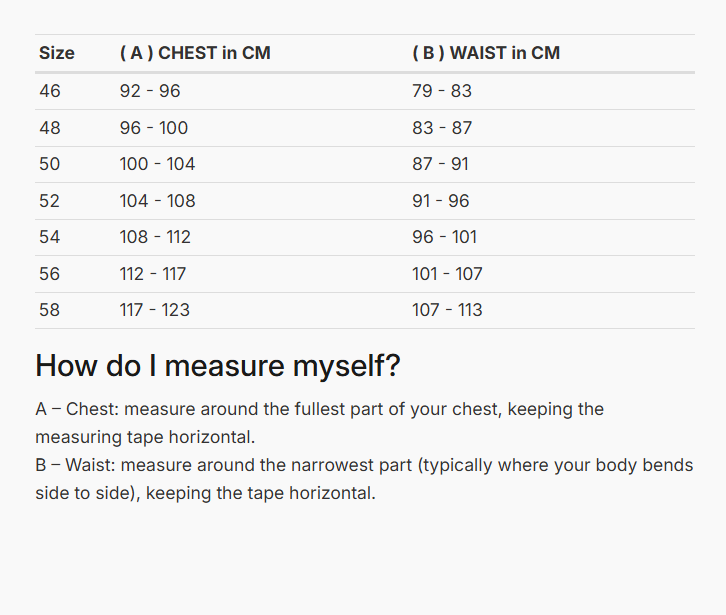Click the "( B ) WAIST in CM" header
Screen dimensions: 726x615
[x=486, y=53]
